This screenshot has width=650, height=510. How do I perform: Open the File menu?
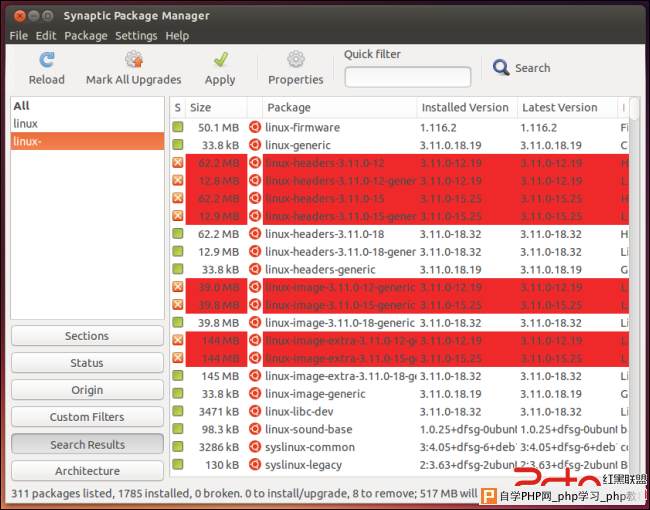coord(19,36)
